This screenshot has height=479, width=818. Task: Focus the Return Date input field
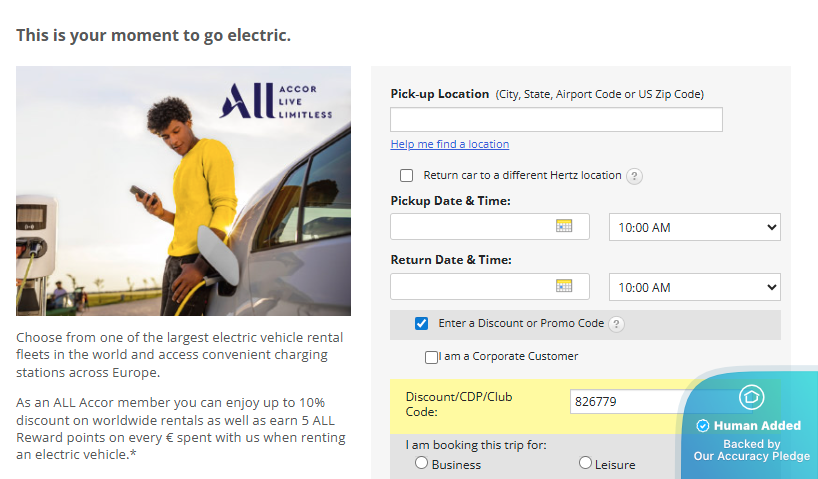[472, 287]
